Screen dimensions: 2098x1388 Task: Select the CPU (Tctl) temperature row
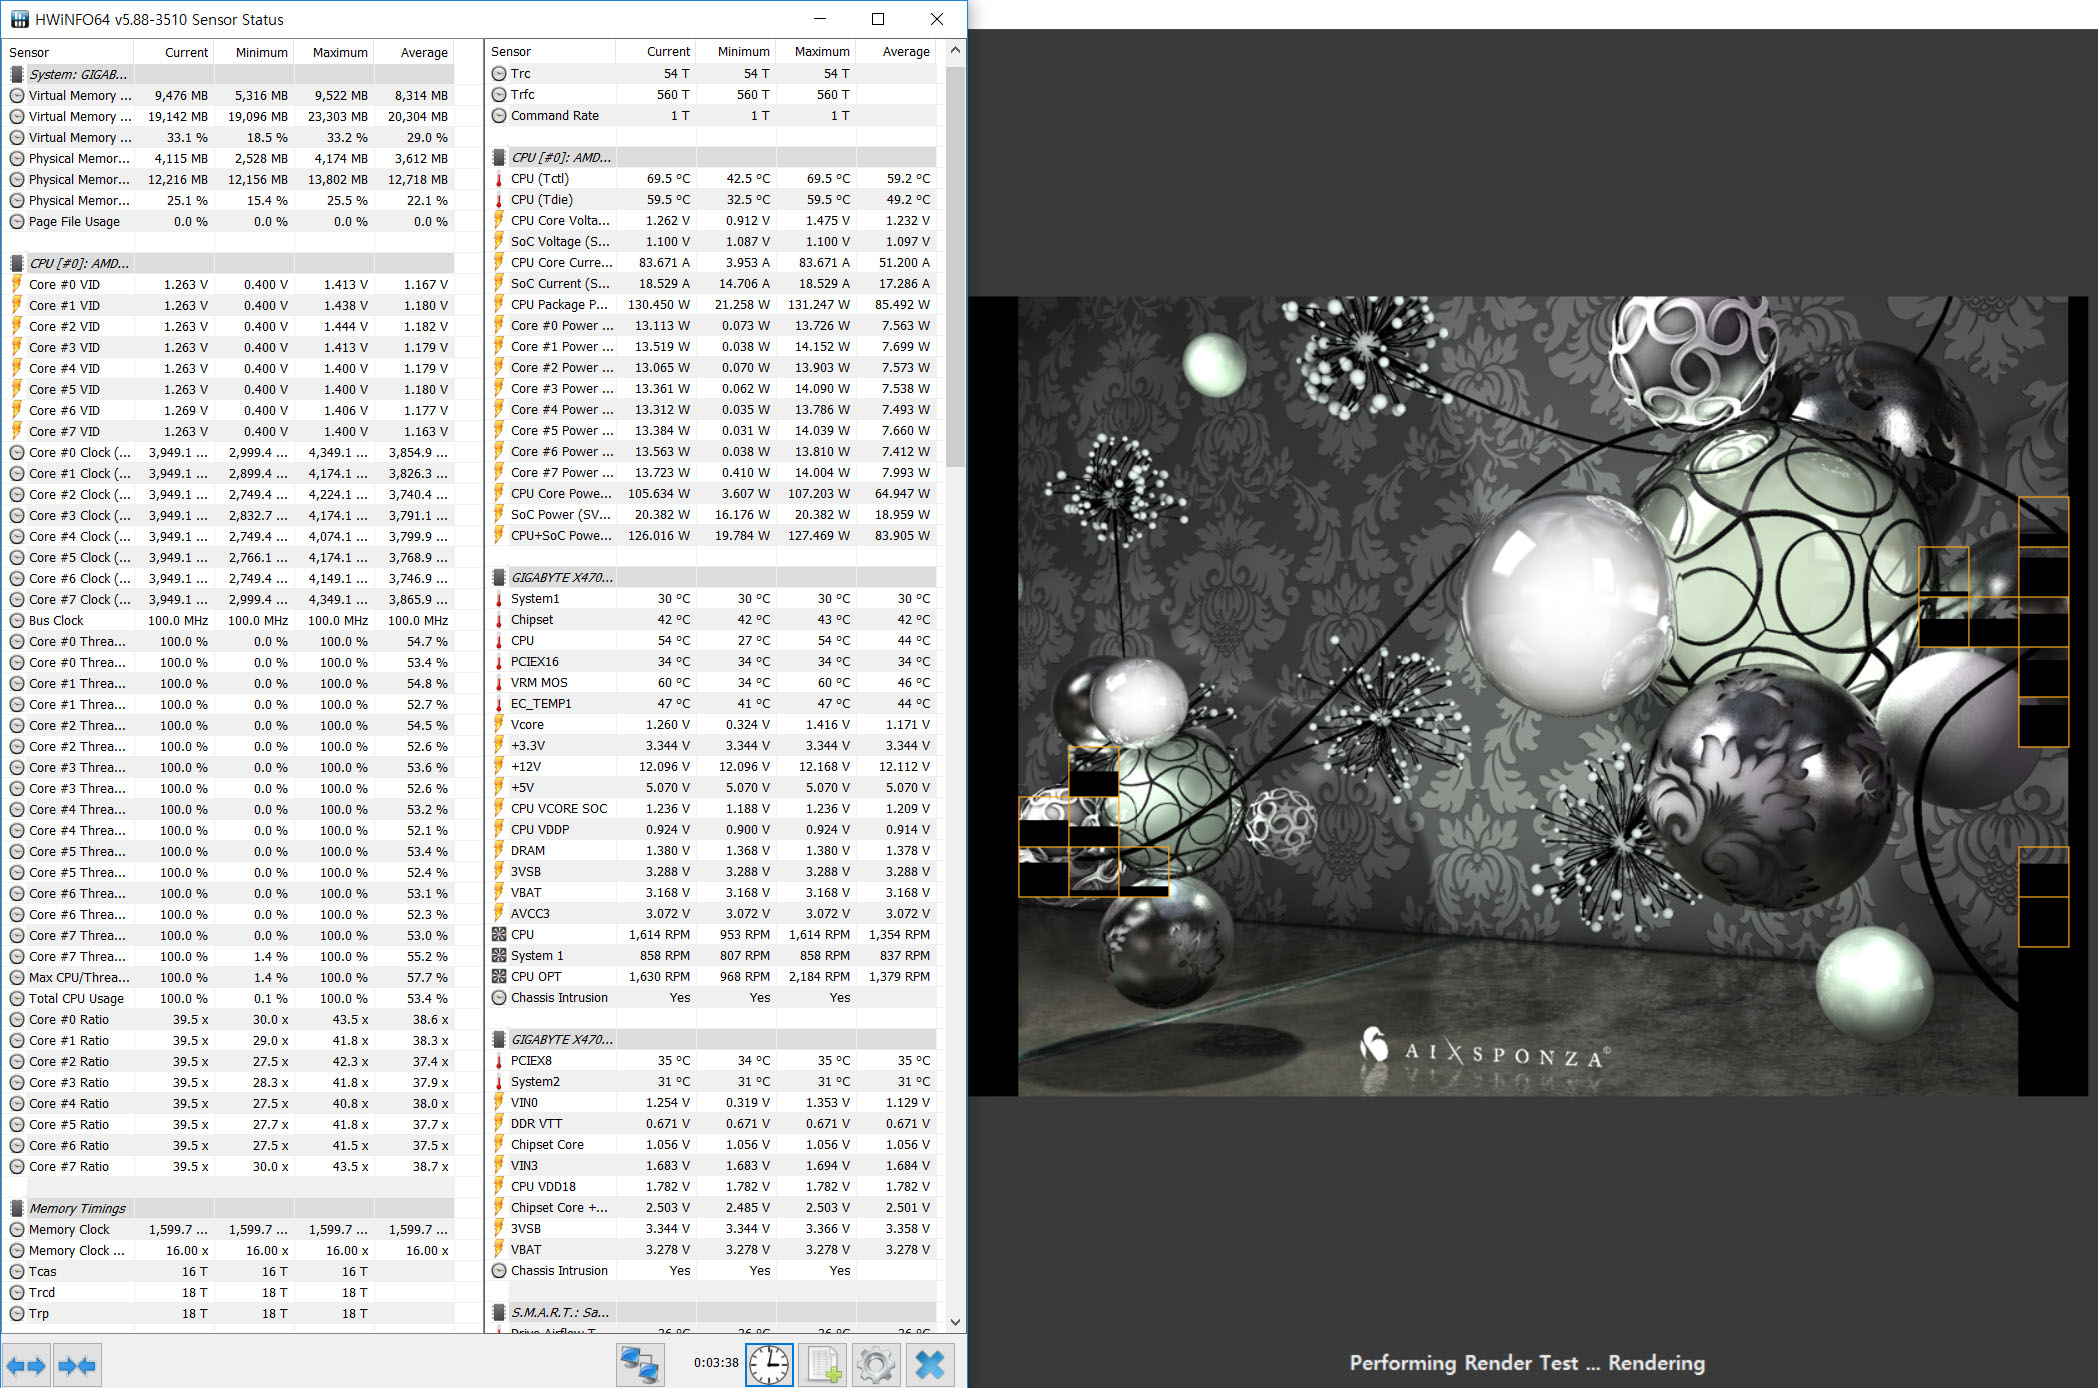[x=540, y=178]
